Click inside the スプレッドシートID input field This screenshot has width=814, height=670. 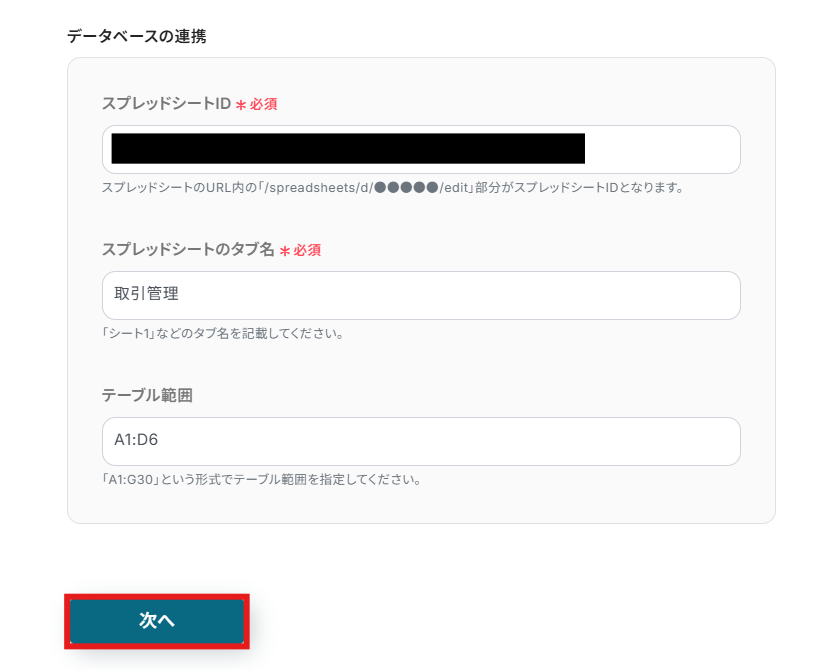[x=420, y=149]
